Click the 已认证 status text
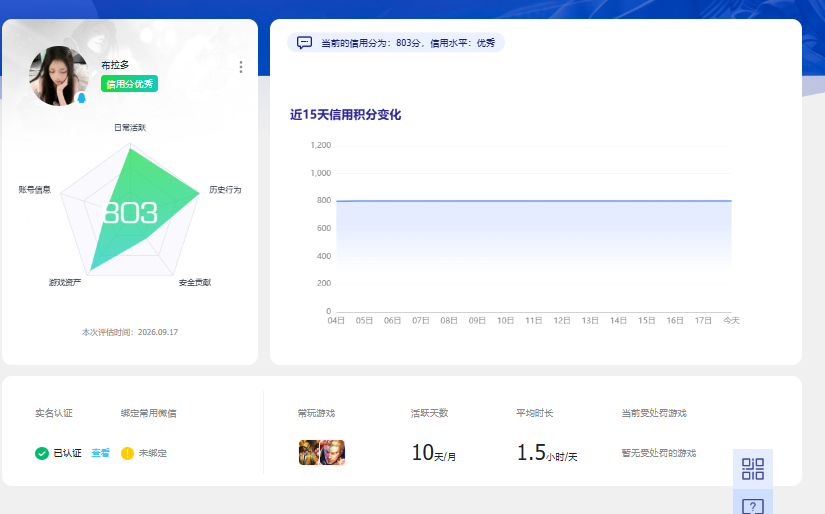Viewport: 825px width, 514px height. [67, 453]
